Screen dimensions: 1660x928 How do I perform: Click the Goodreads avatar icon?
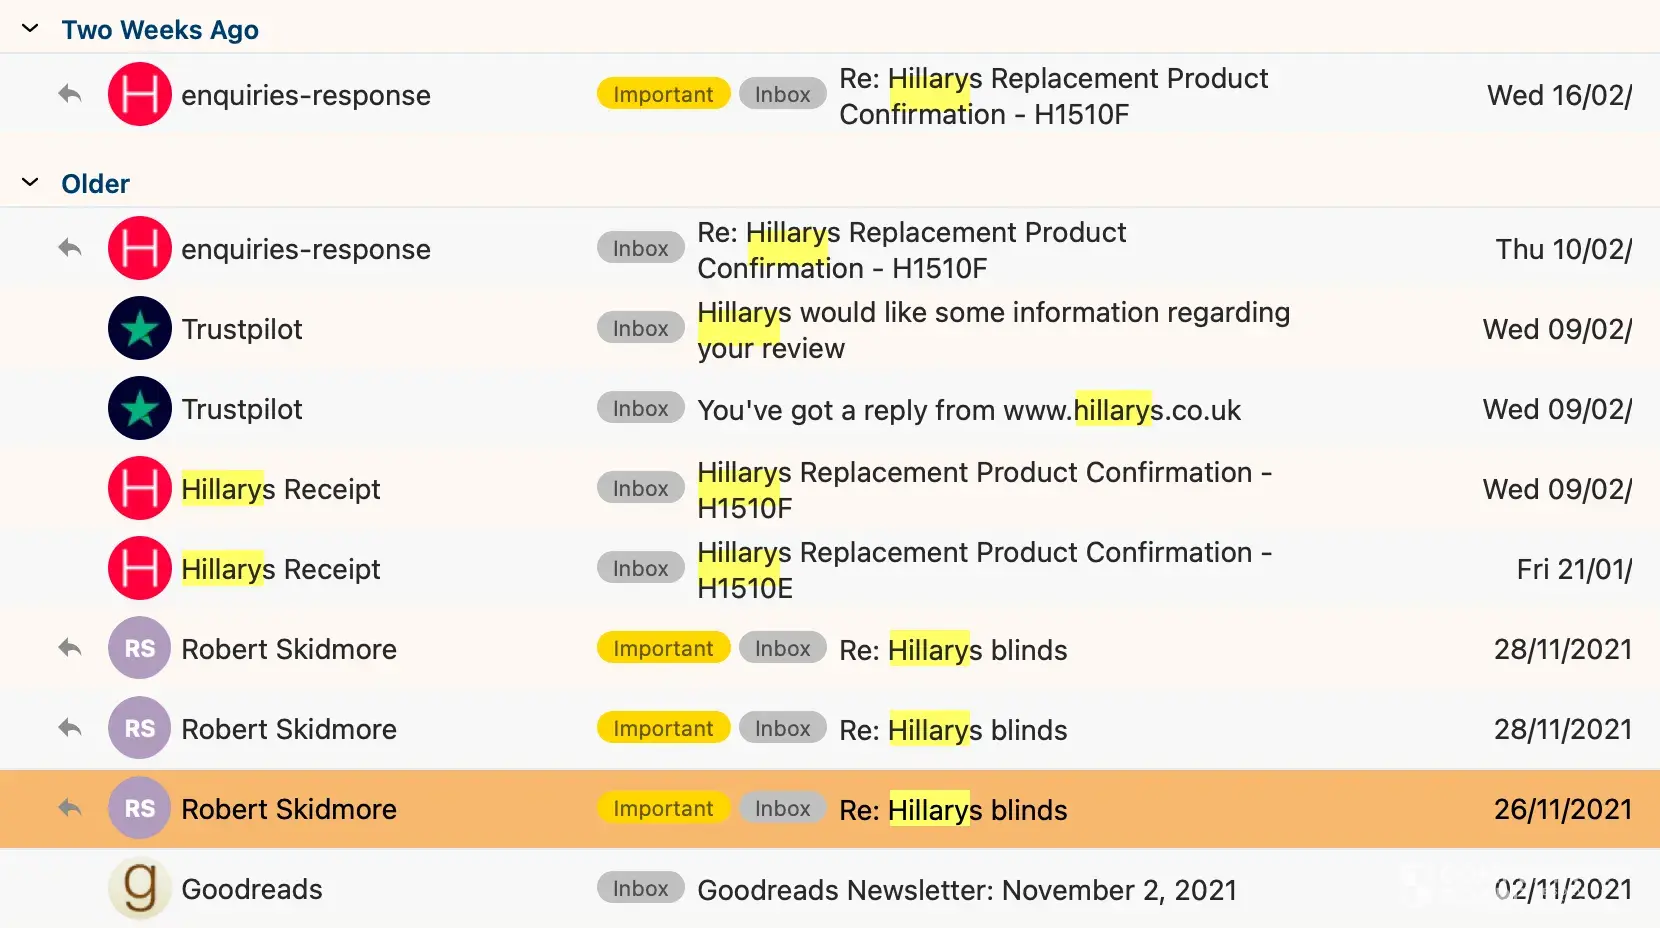point(140,888)
